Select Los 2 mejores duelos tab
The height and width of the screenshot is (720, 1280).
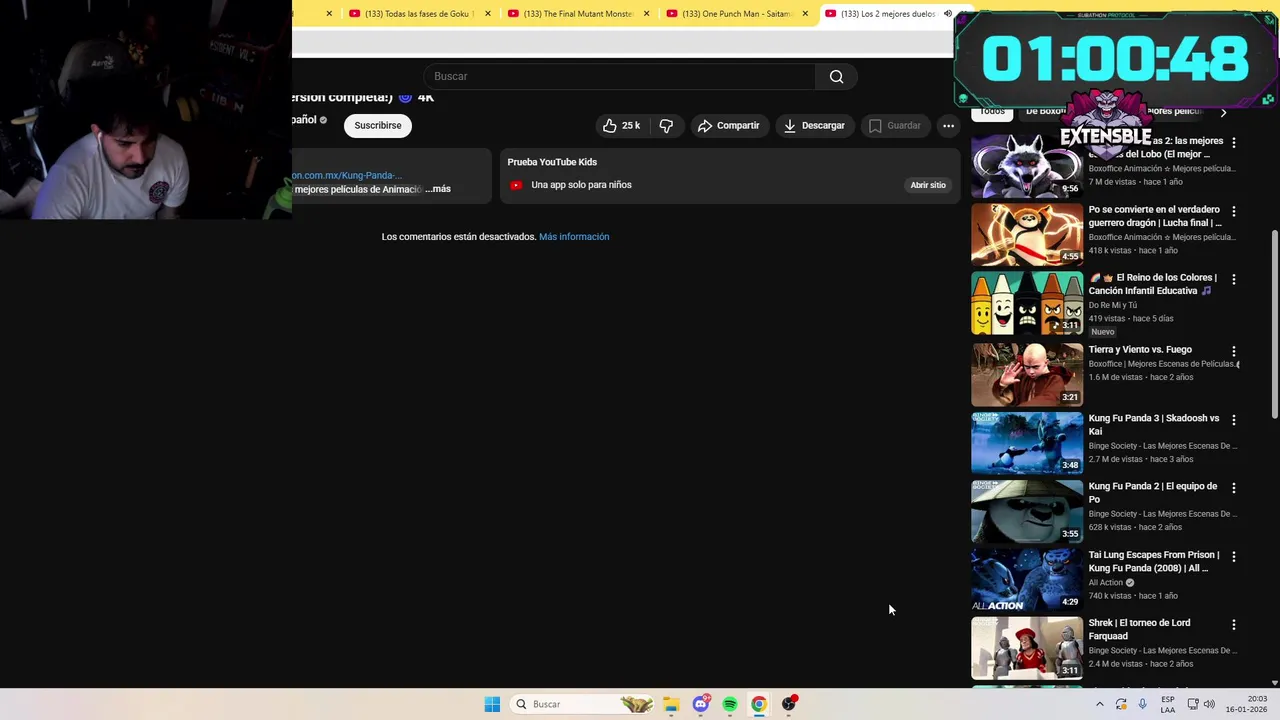(x=885, y=14)
